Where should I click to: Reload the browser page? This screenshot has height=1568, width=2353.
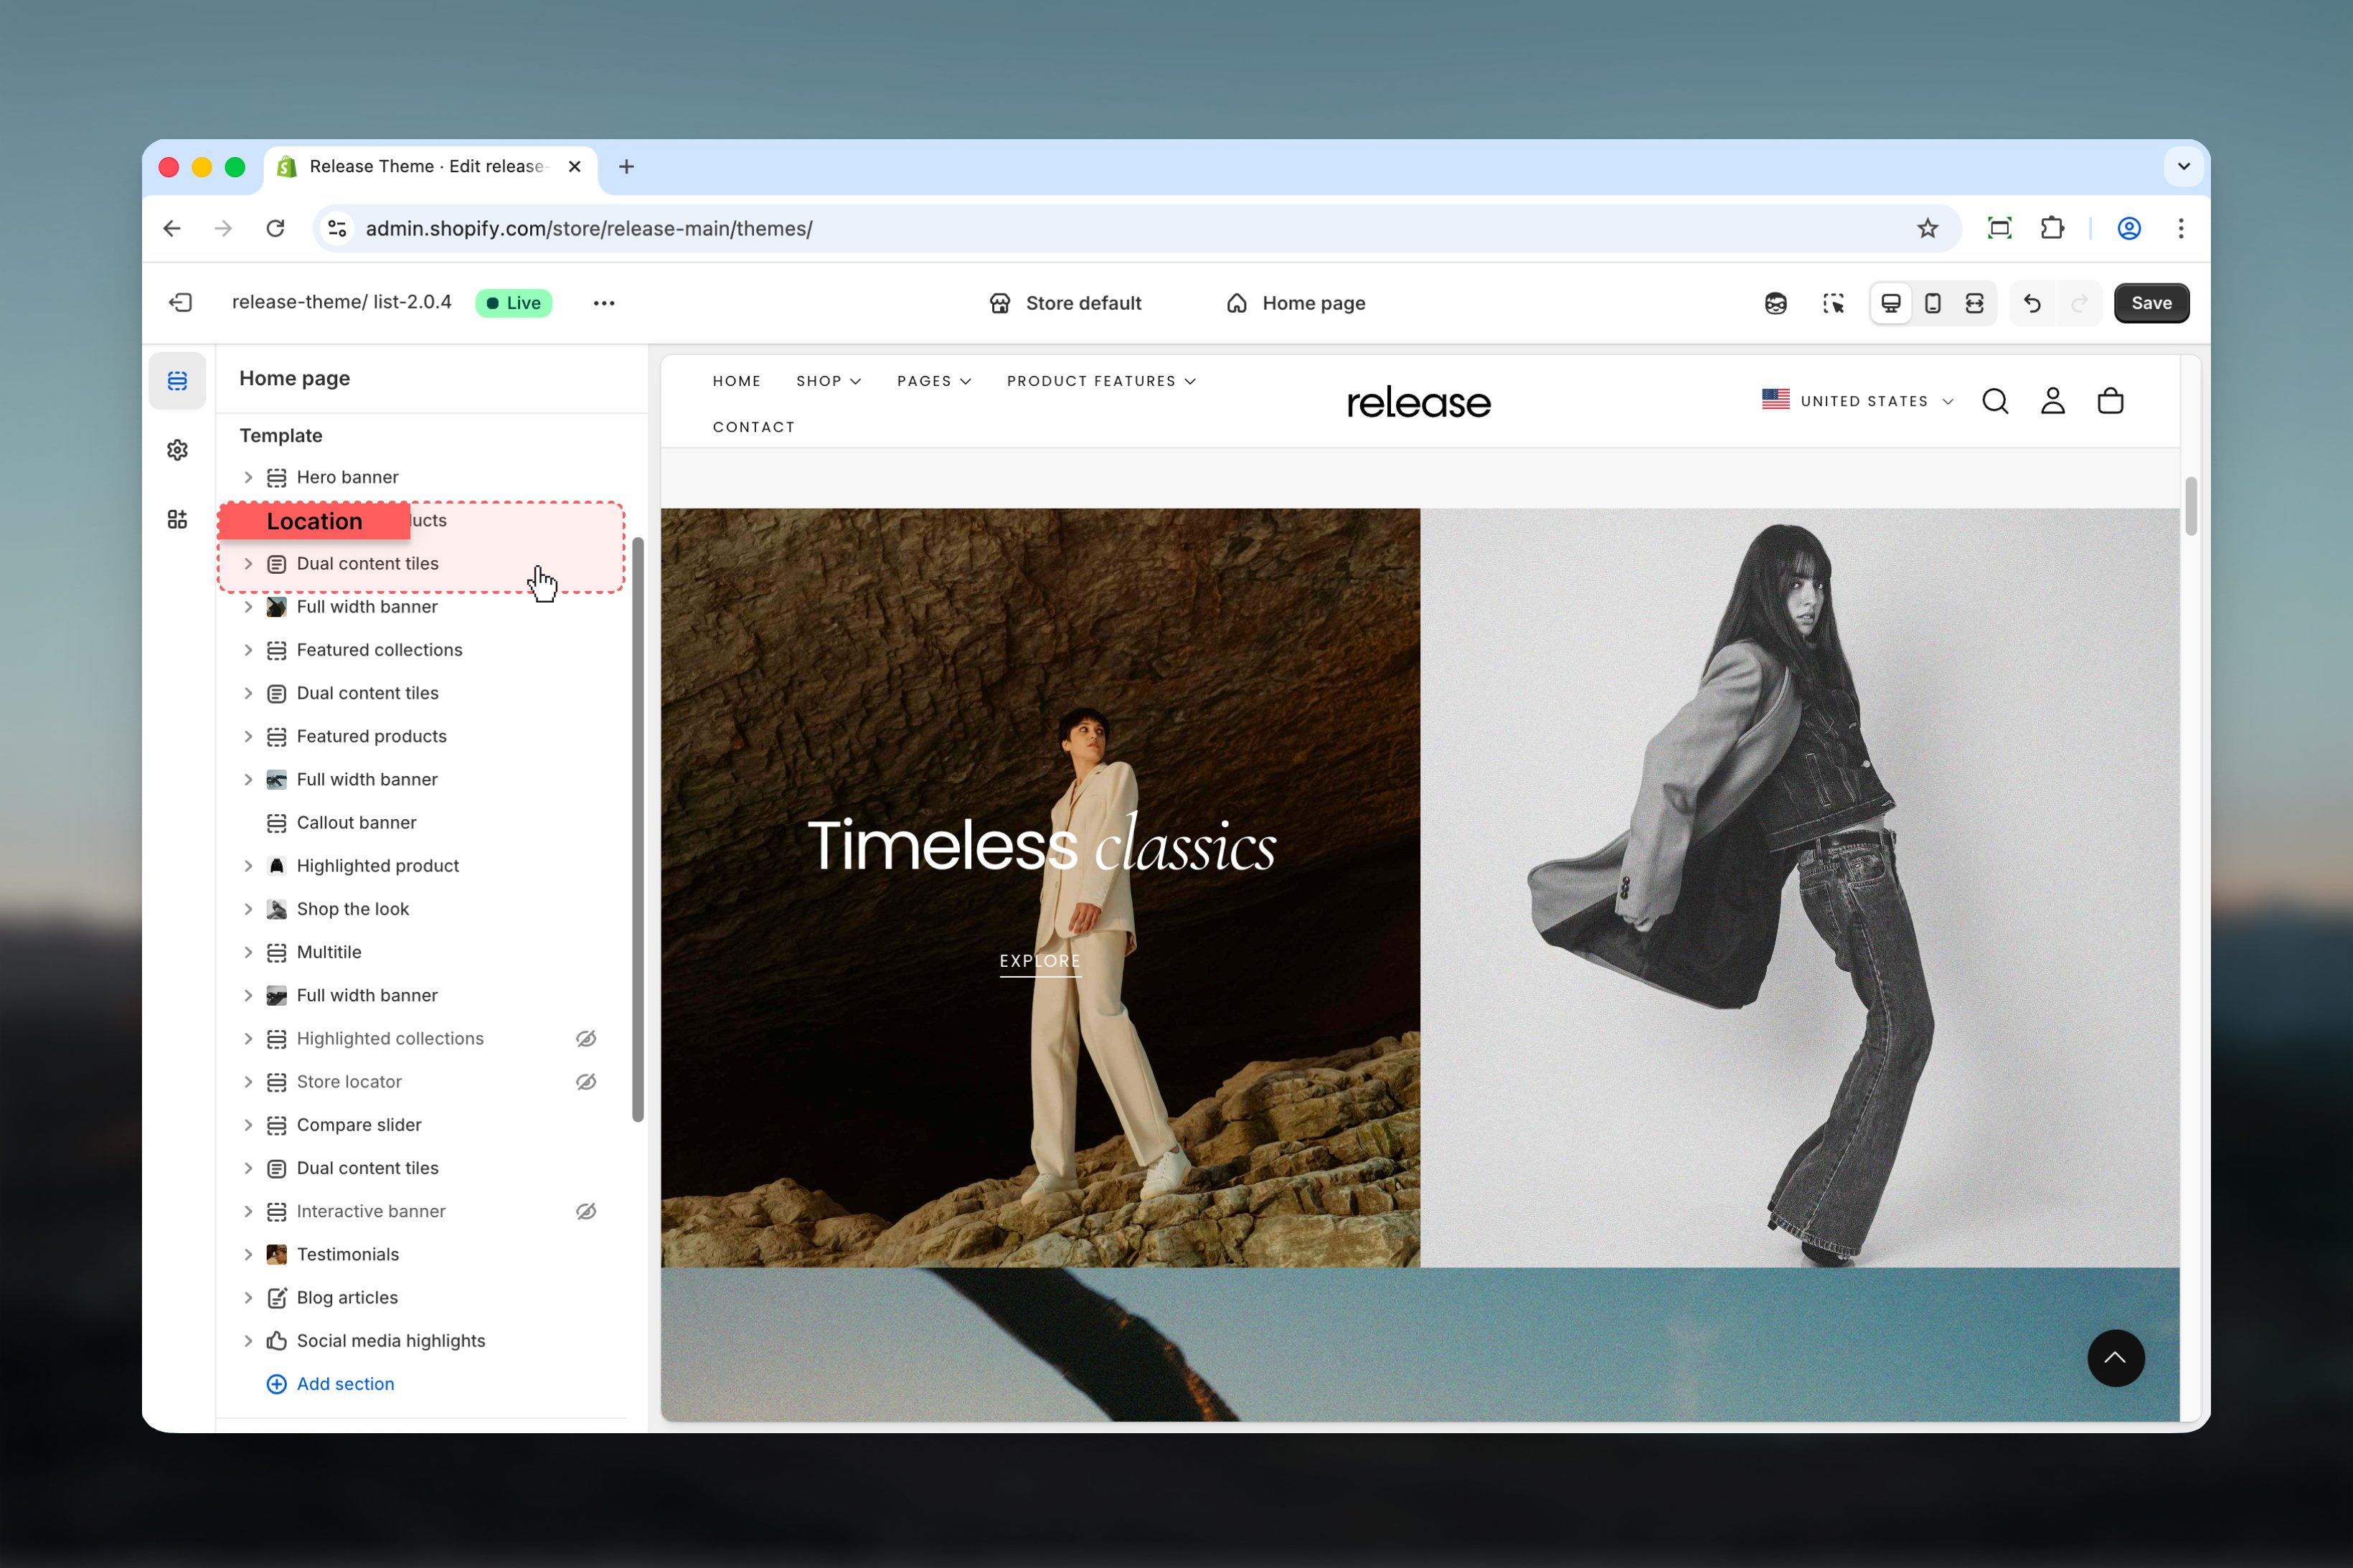[x=276, y=228]
